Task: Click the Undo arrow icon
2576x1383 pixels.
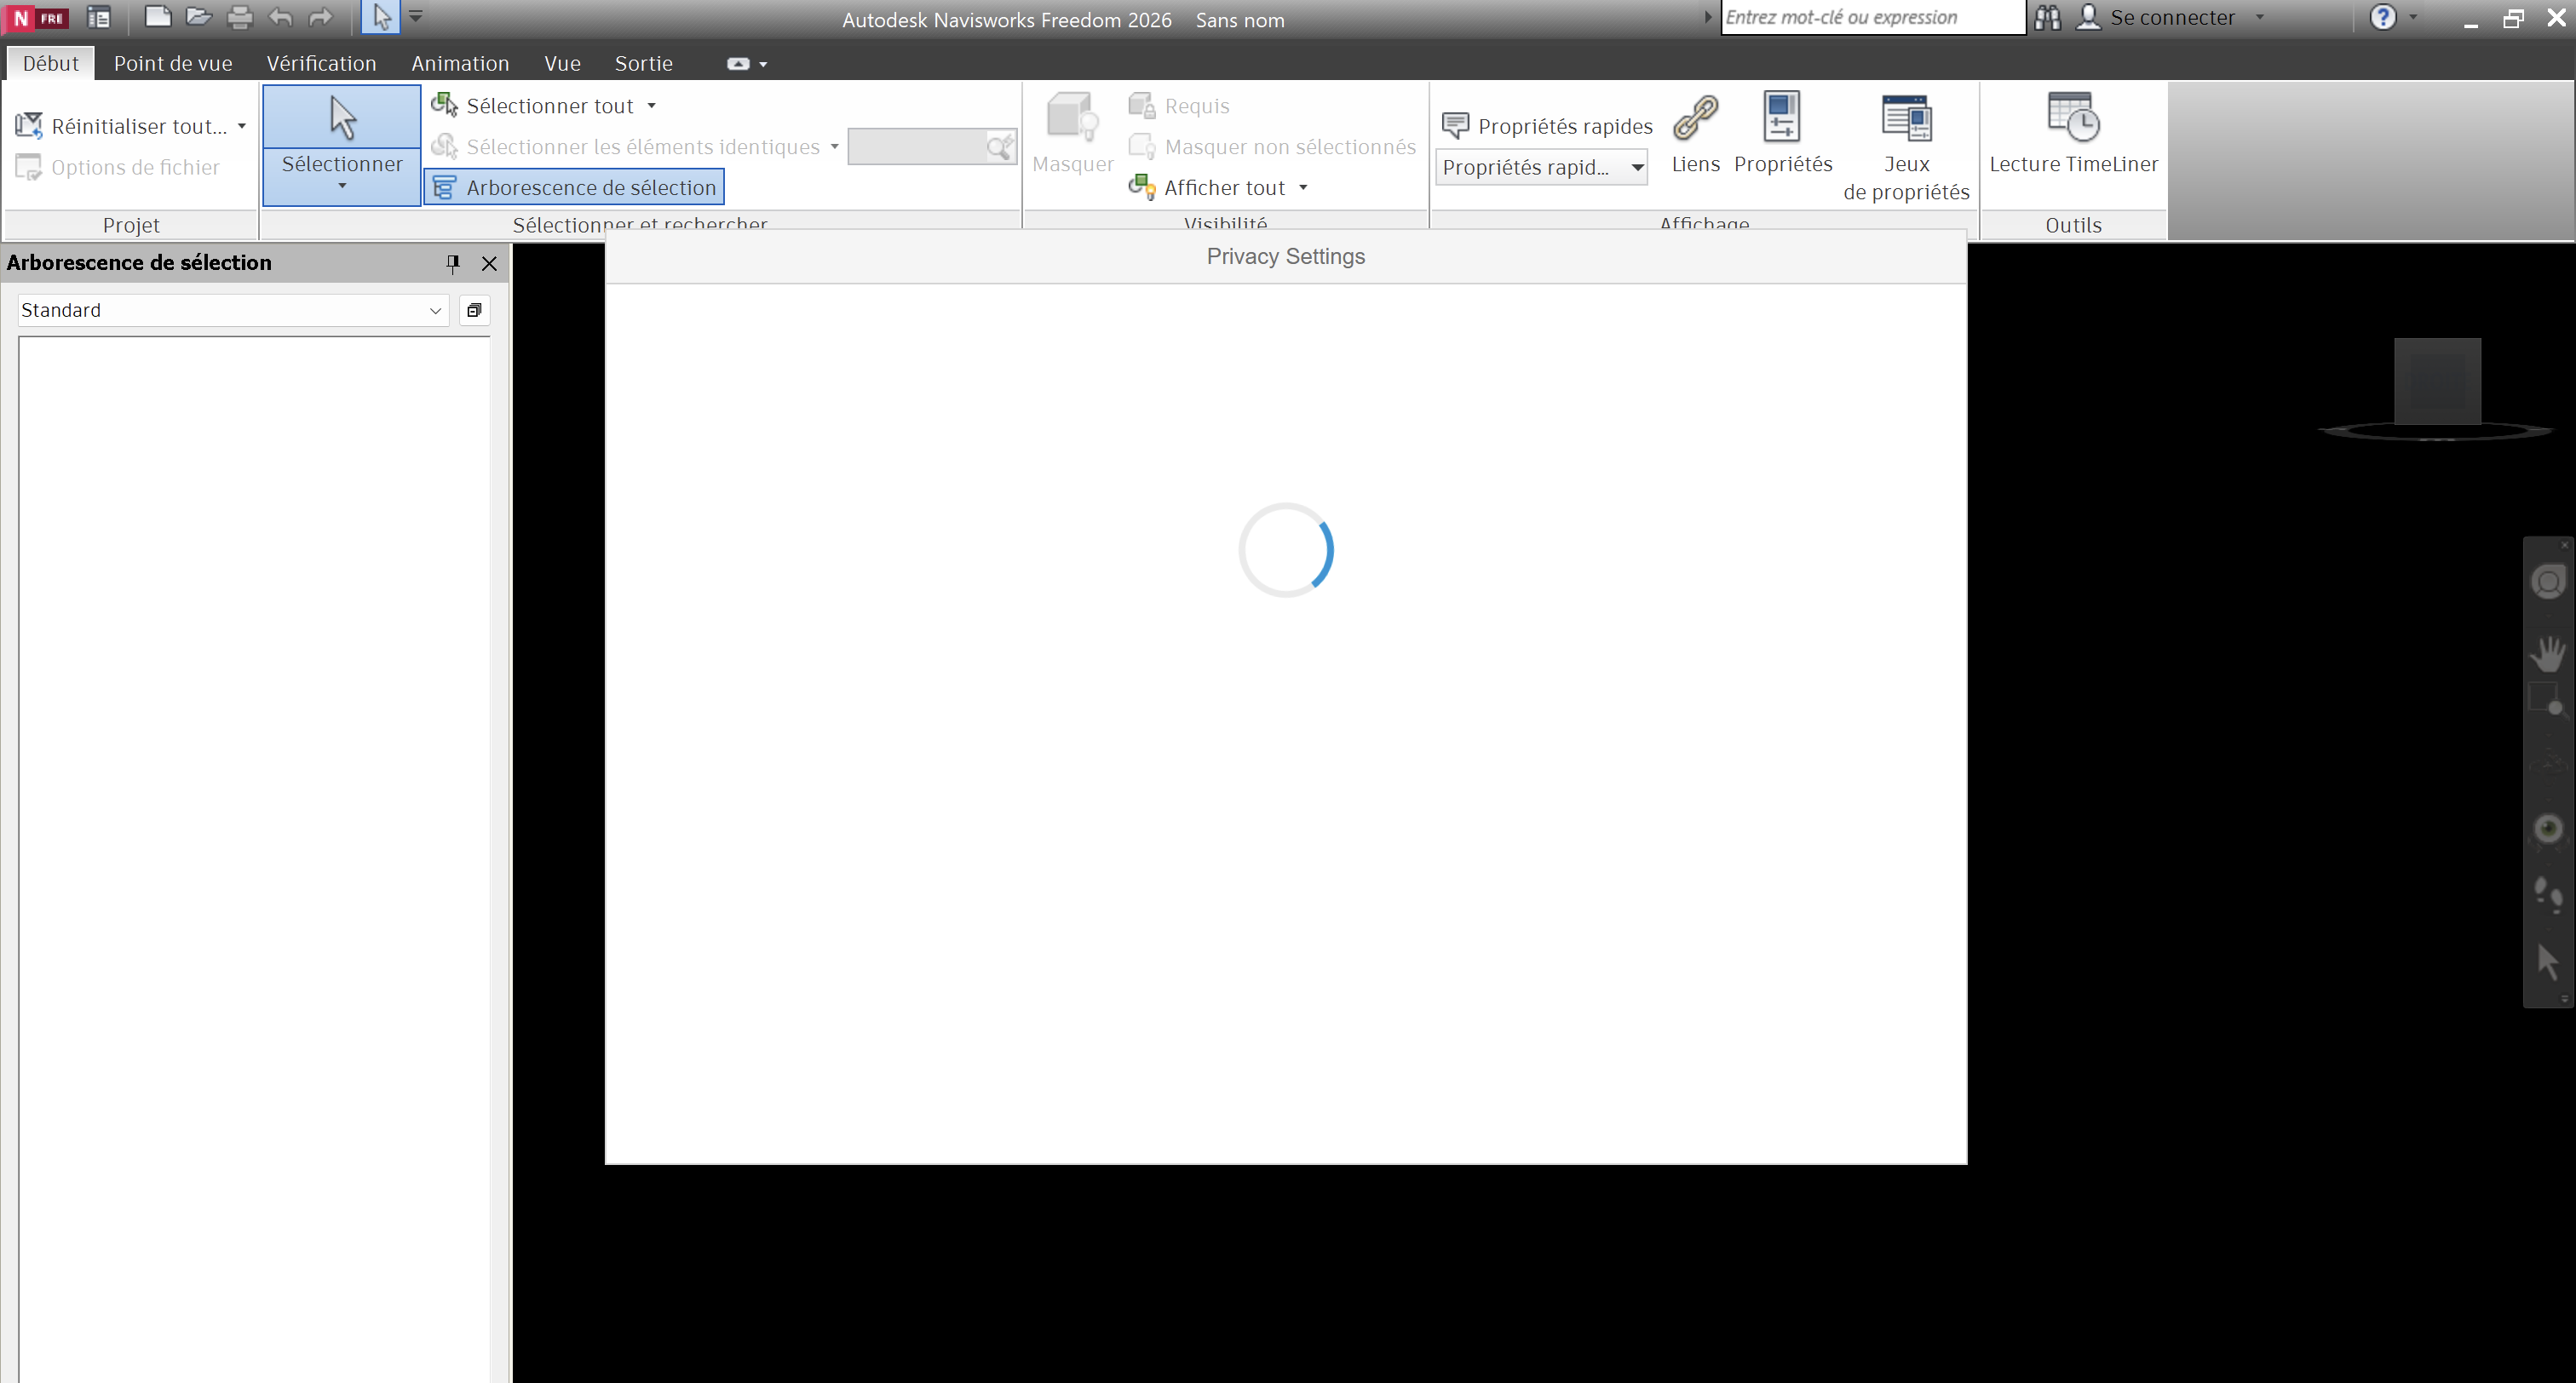Action: pos(280,17)
